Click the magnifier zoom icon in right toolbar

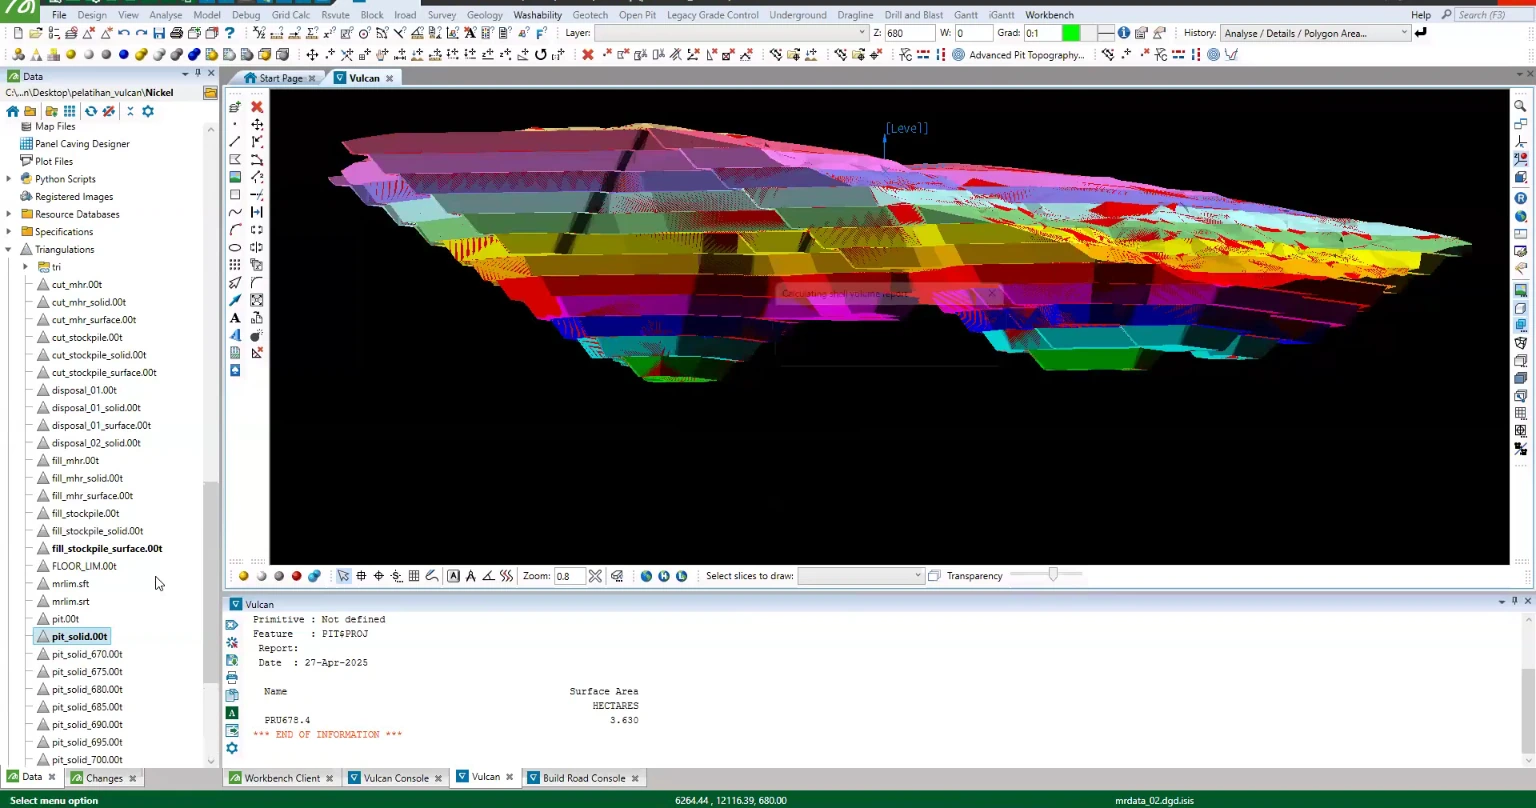[x=1520, y=106]
